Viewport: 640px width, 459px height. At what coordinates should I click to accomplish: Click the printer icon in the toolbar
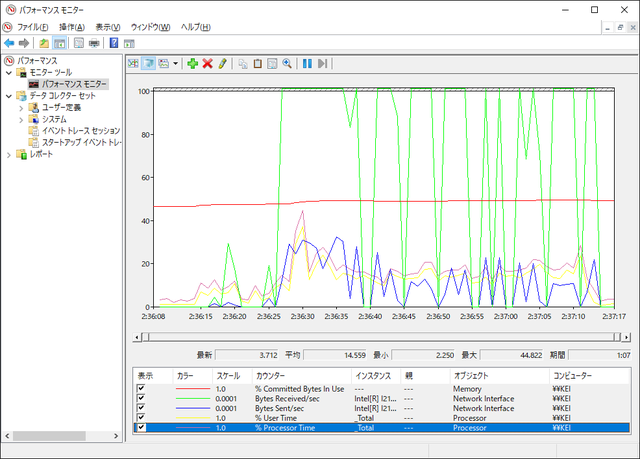click(94, 43)
